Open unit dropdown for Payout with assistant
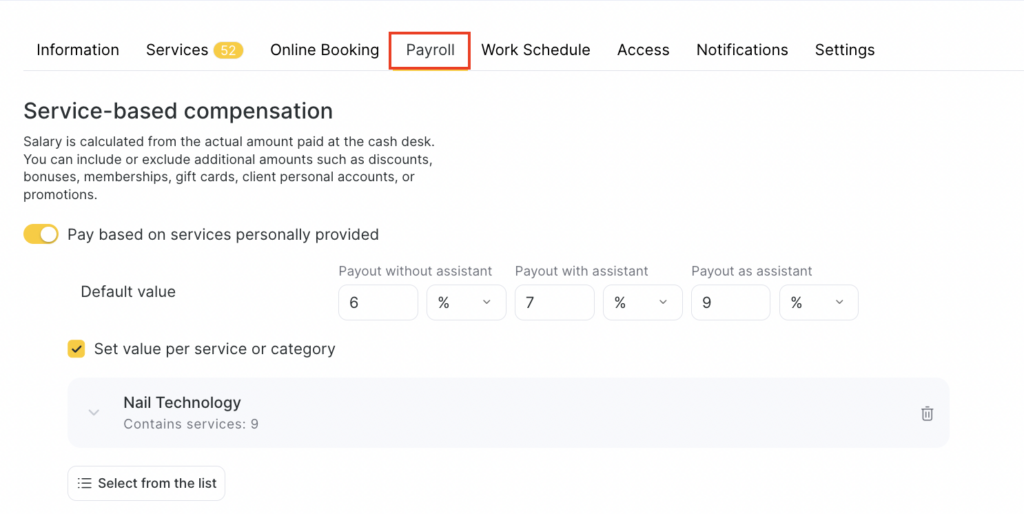 tap(642, 303)
